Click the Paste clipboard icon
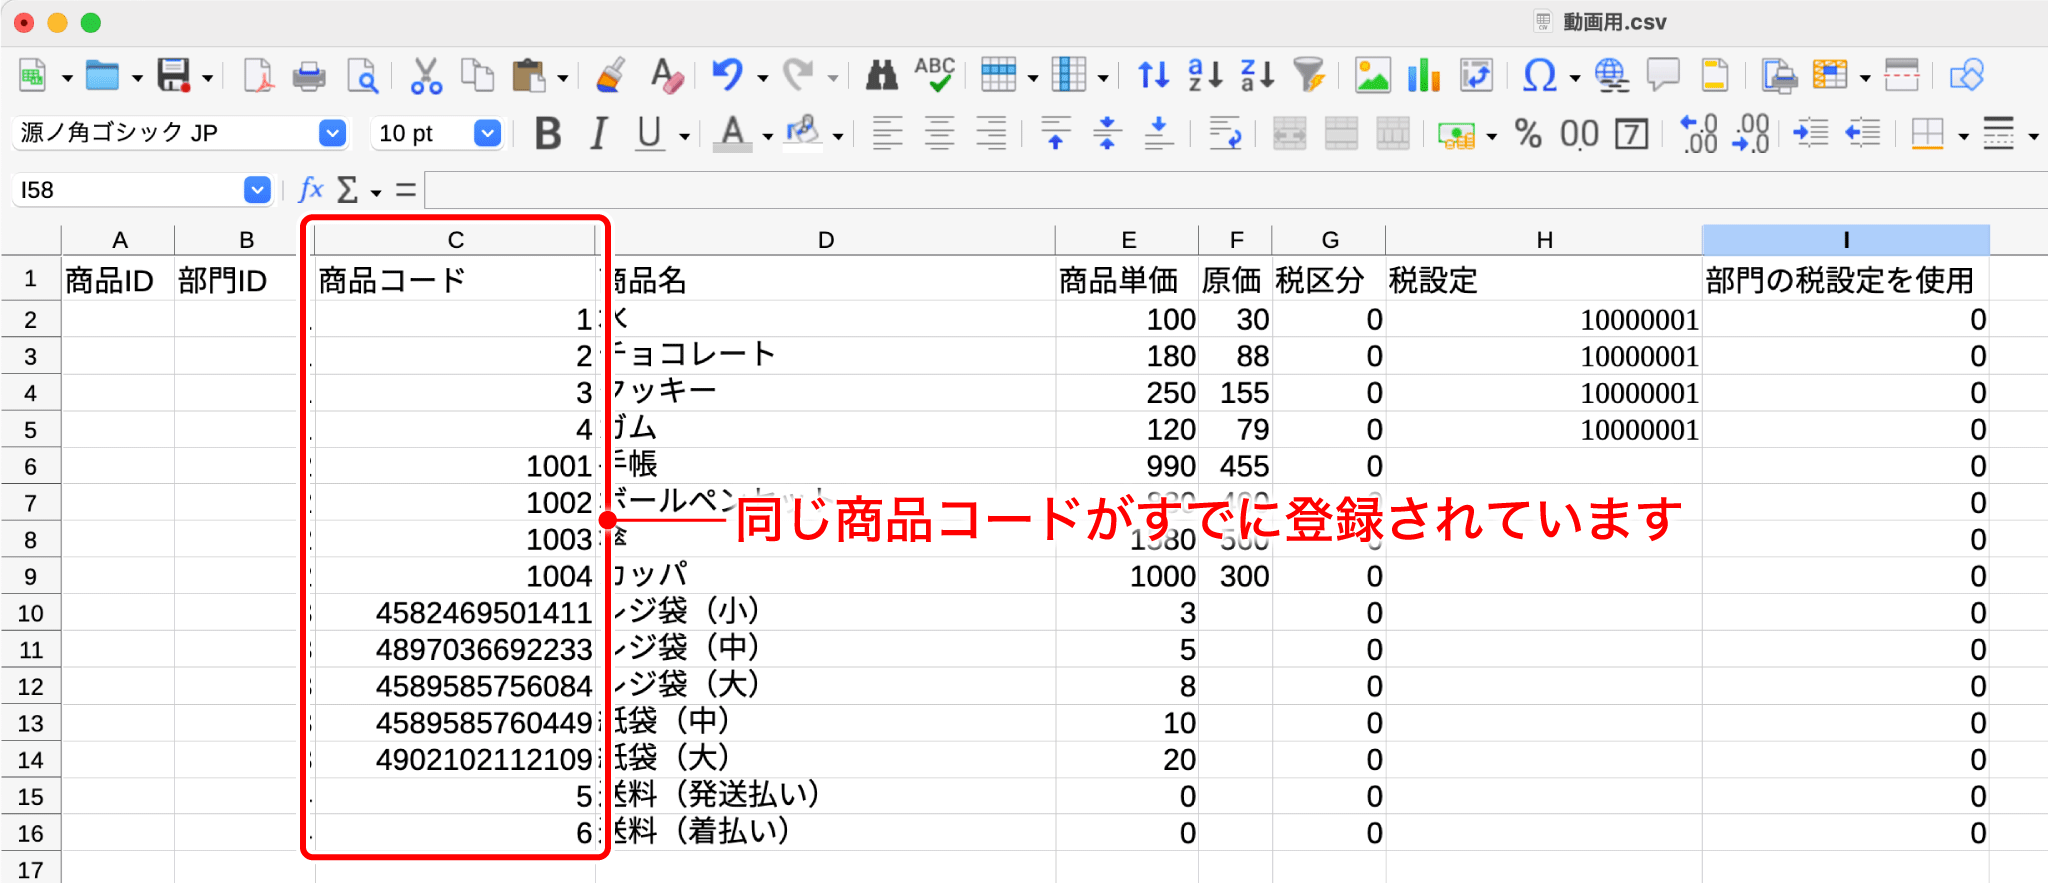 coord(528,75)
